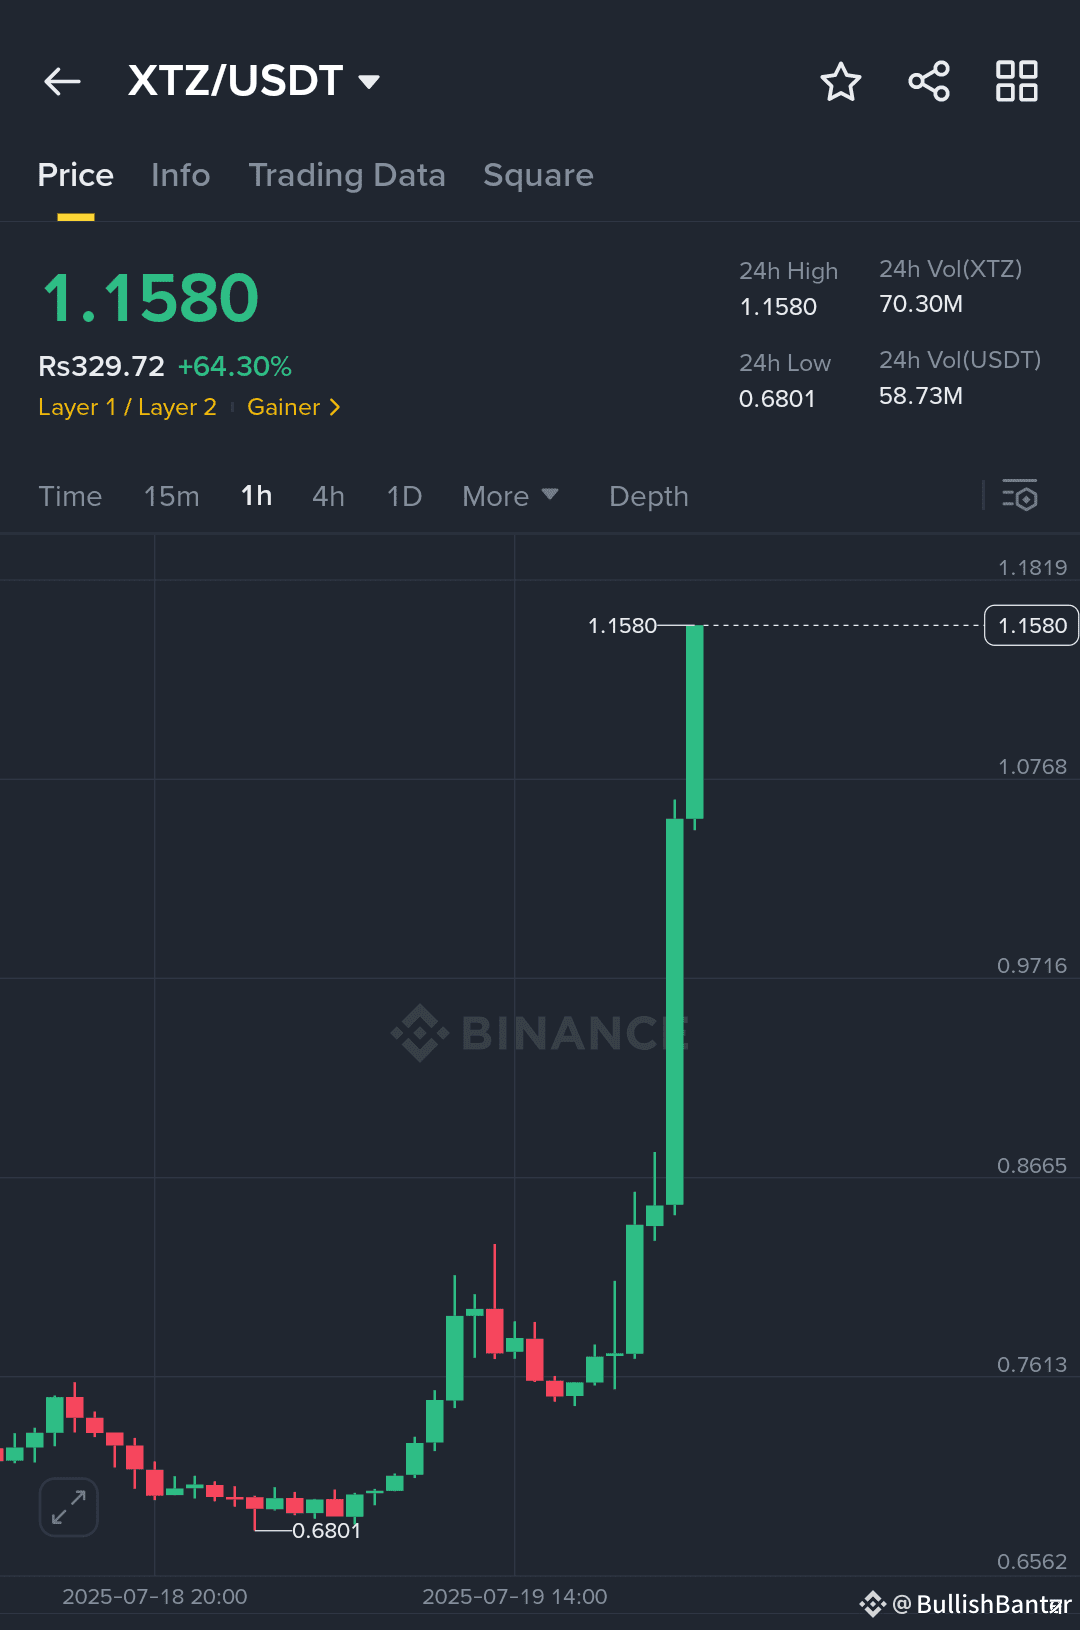Open chart indicator settings icon beside timeframes
This screenshot has height=1630, width=1080.
pyautogui.click(x=1019, y=496)
